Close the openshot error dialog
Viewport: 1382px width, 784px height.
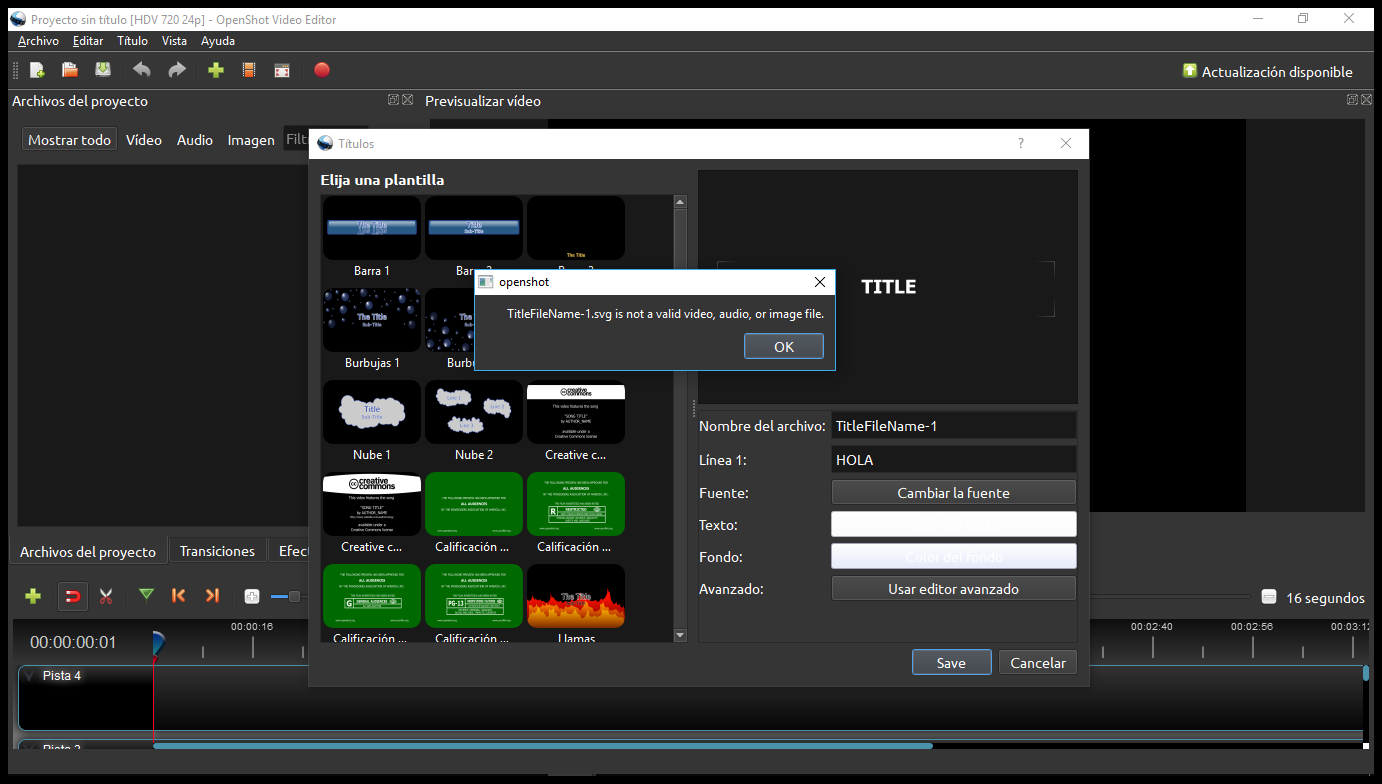(820, 282)
